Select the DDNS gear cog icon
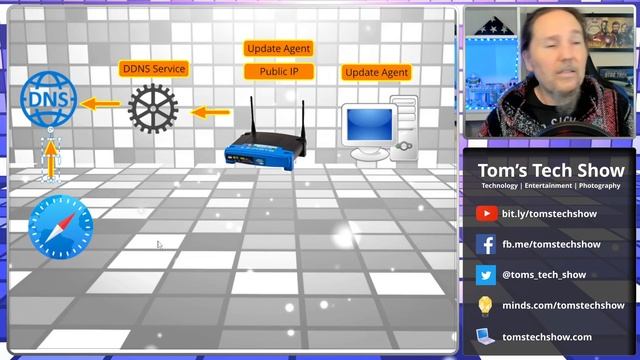Viewport: 640px width, 360px height. pyautogui.click(x=153, y=109)
